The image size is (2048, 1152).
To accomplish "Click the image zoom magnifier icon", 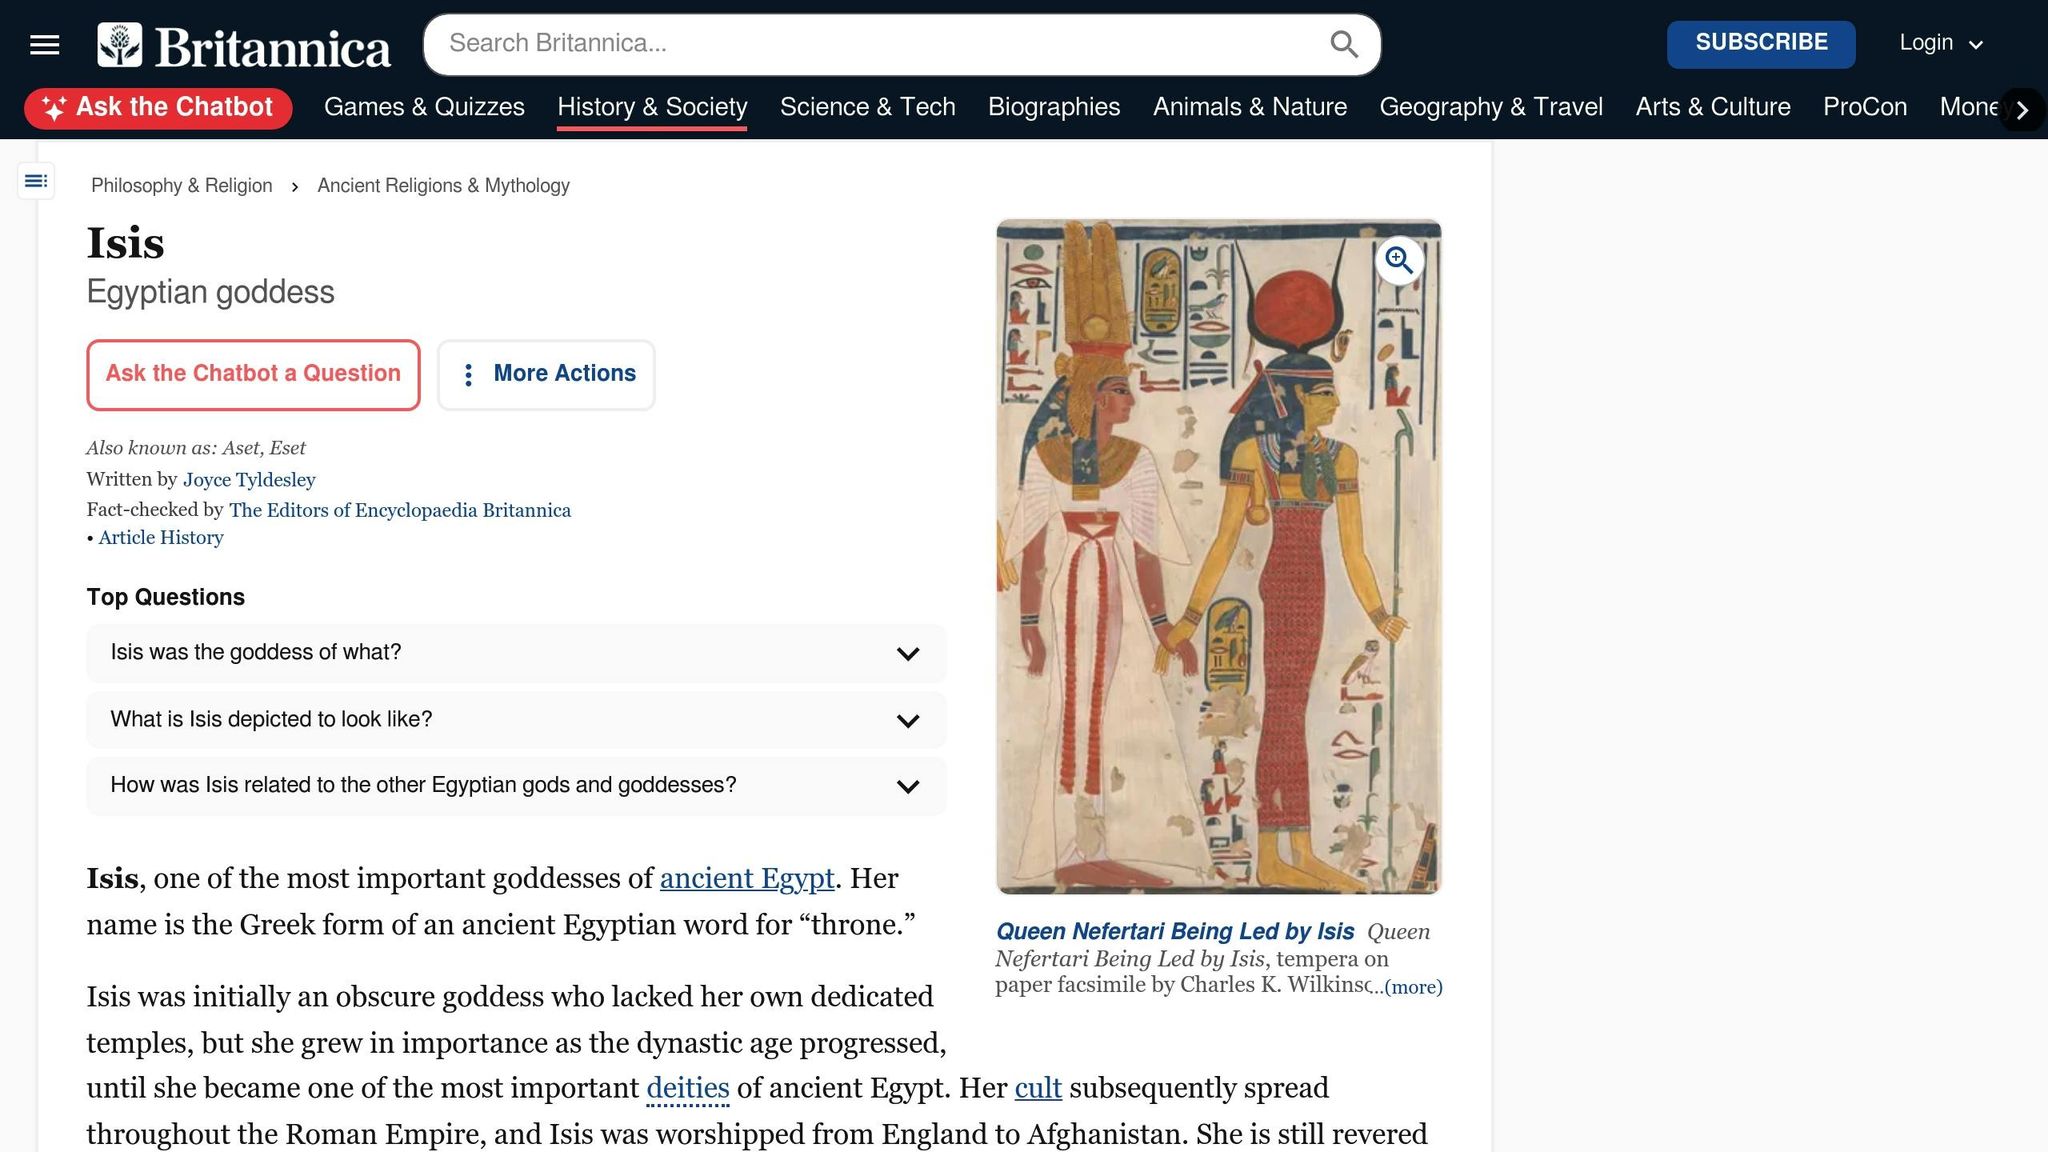I will click(1398, 261).
